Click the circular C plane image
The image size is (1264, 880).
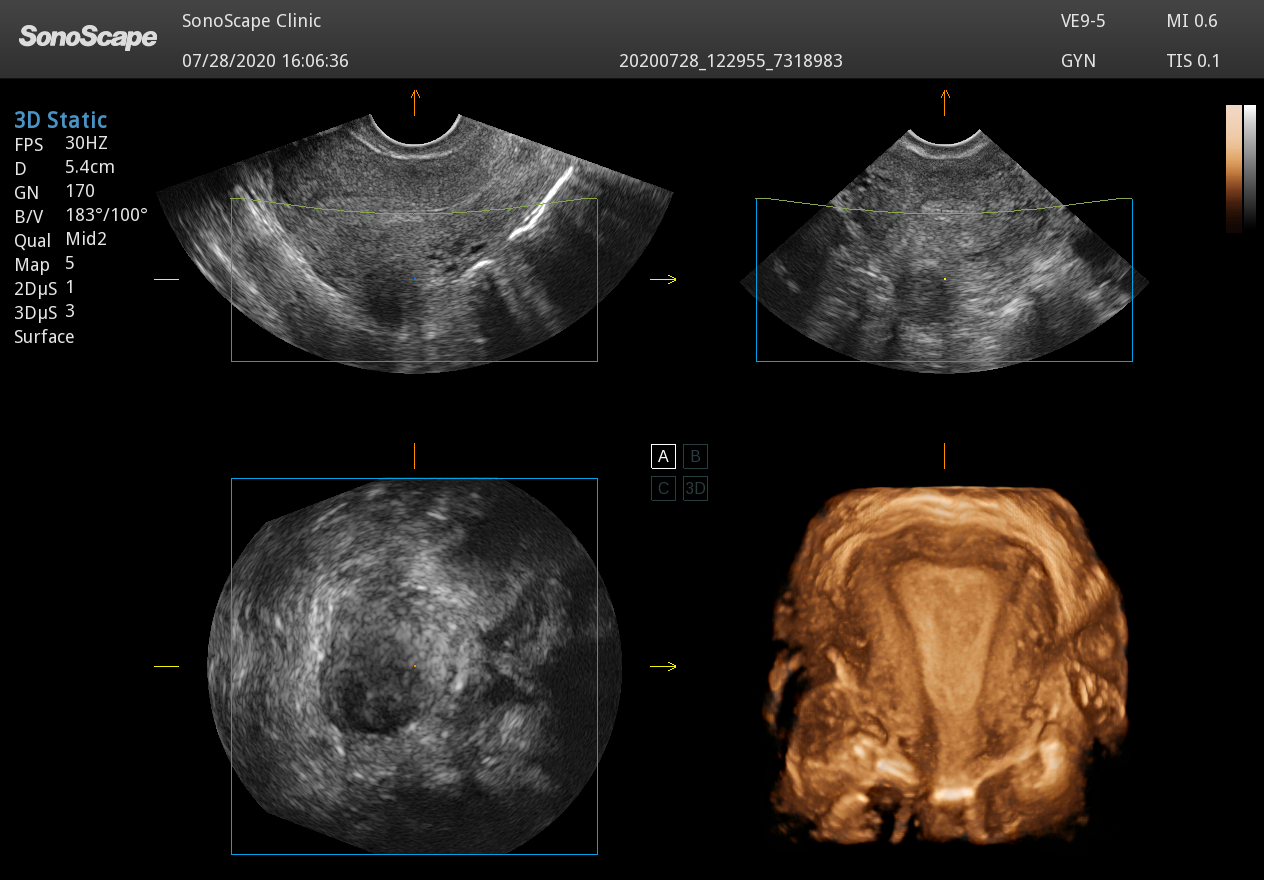(414, 666)
